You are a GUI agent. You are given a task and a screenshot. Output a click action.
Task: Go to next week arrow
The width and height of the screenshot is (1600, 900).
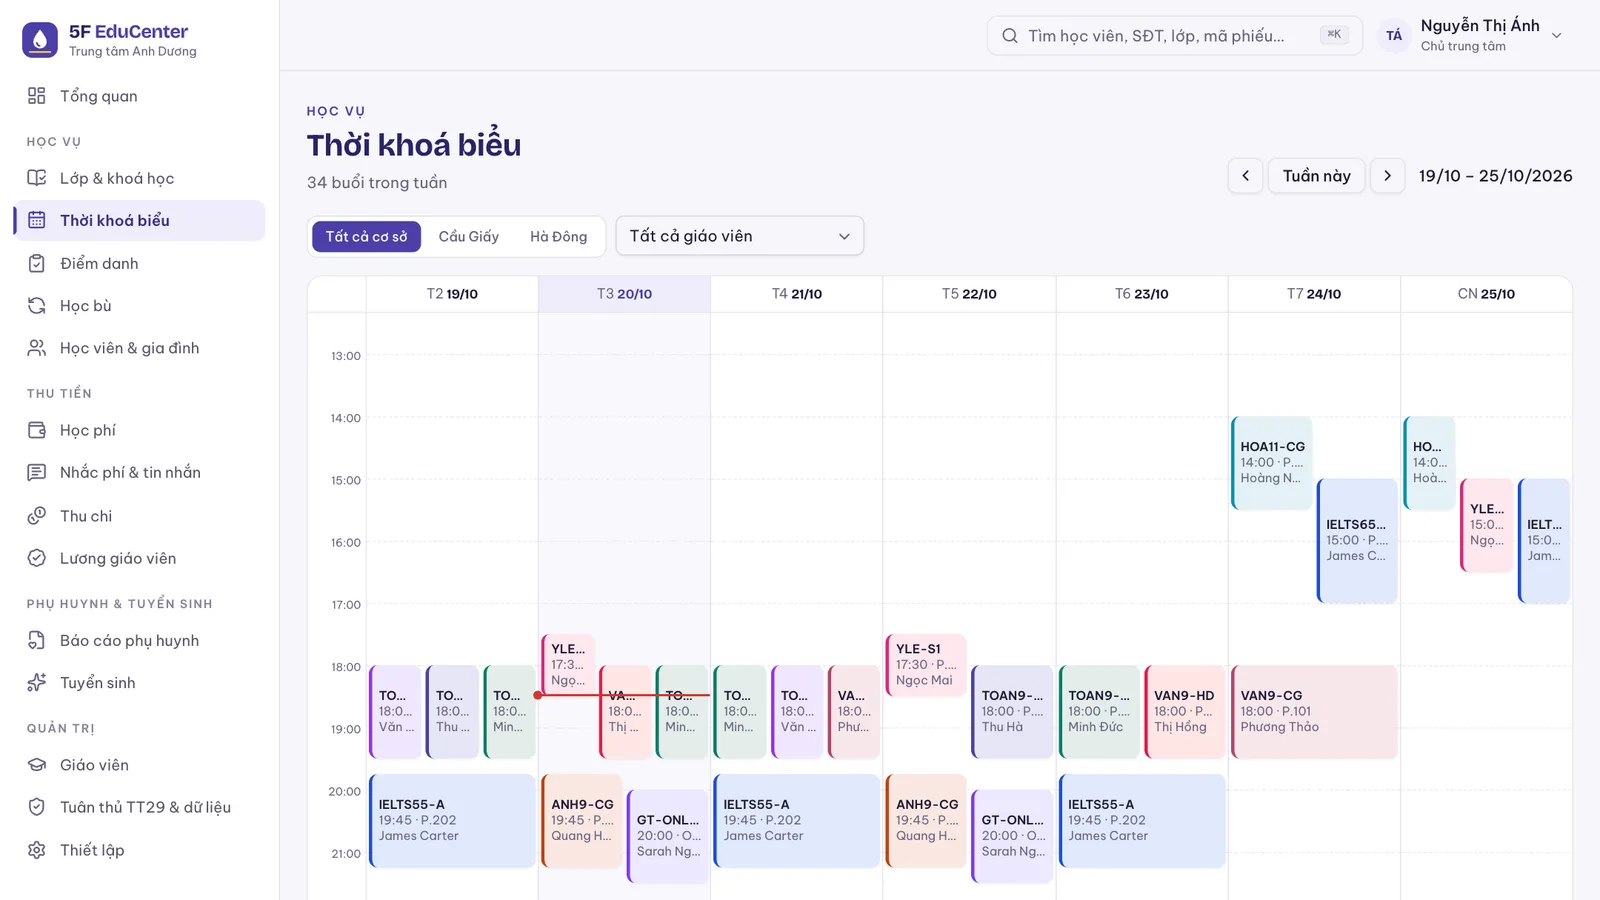1387,176
